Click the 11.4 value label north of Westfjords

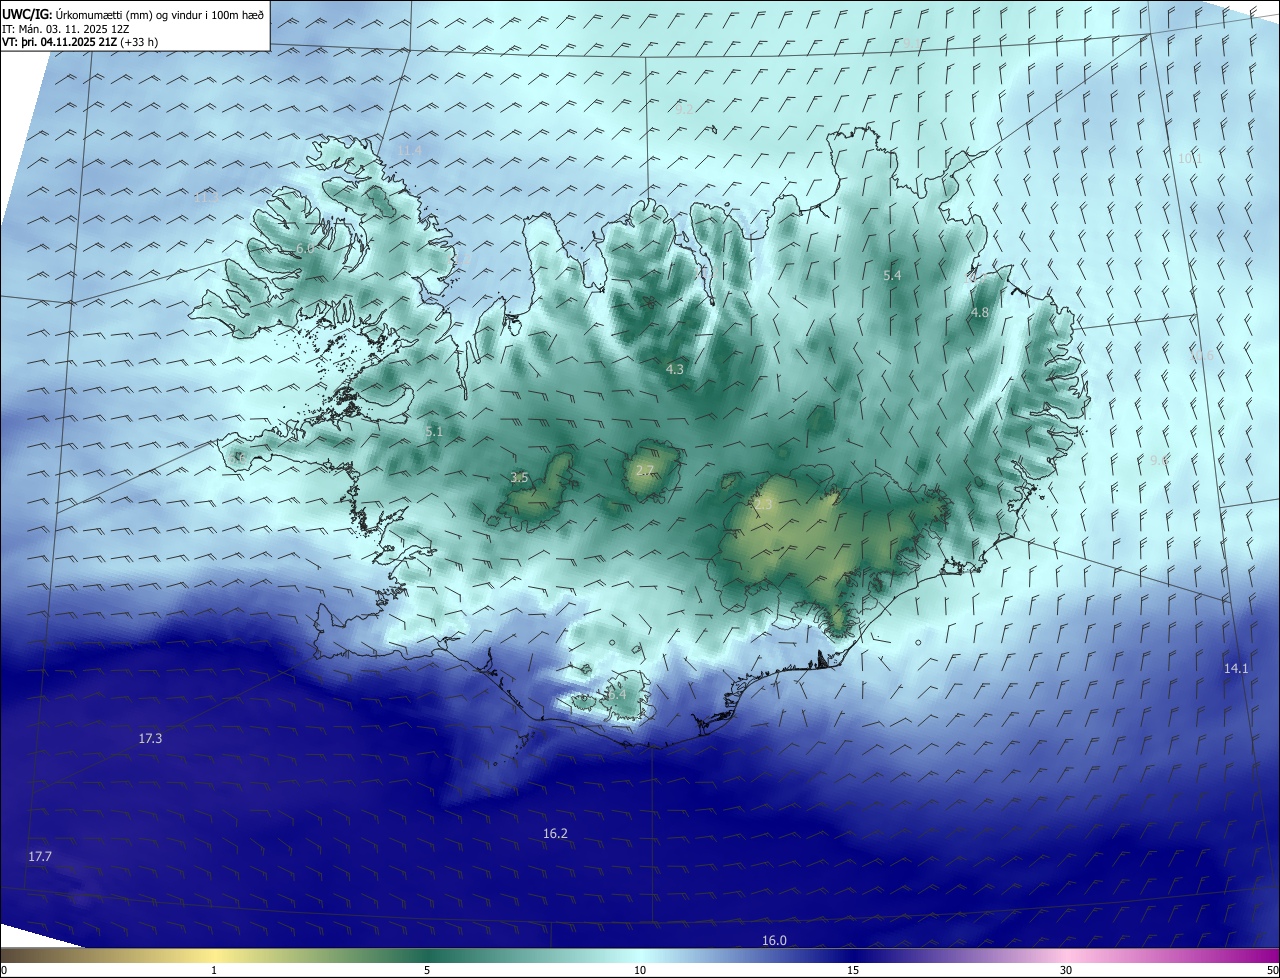[410, 150]
